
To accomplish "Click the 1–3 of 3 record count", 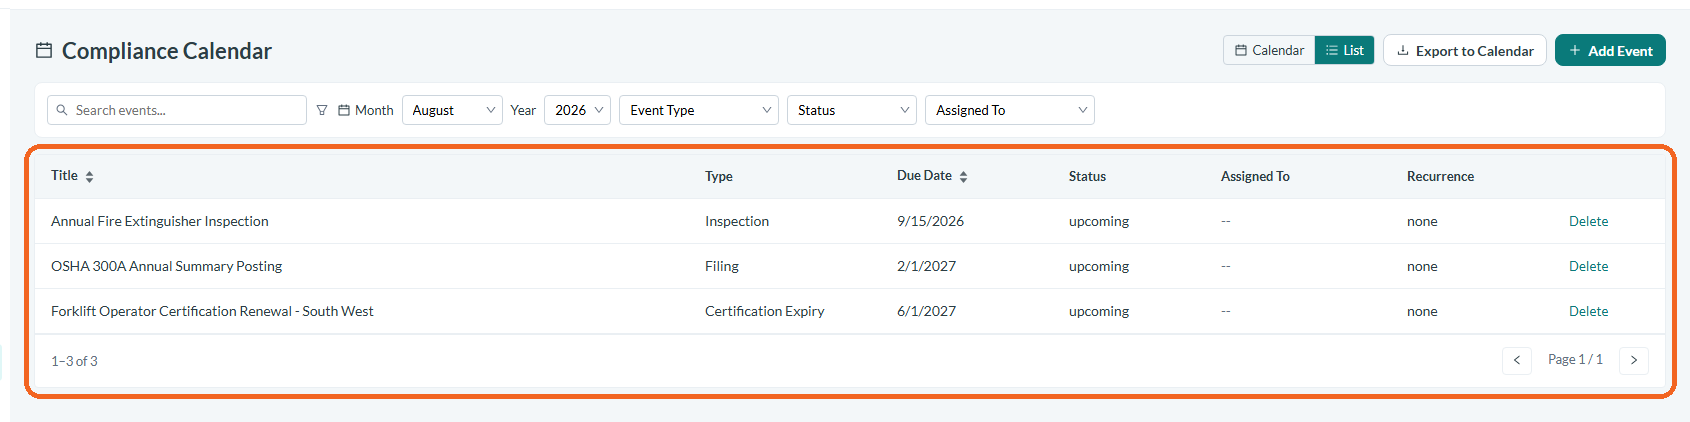I will [x=74, y=361].
